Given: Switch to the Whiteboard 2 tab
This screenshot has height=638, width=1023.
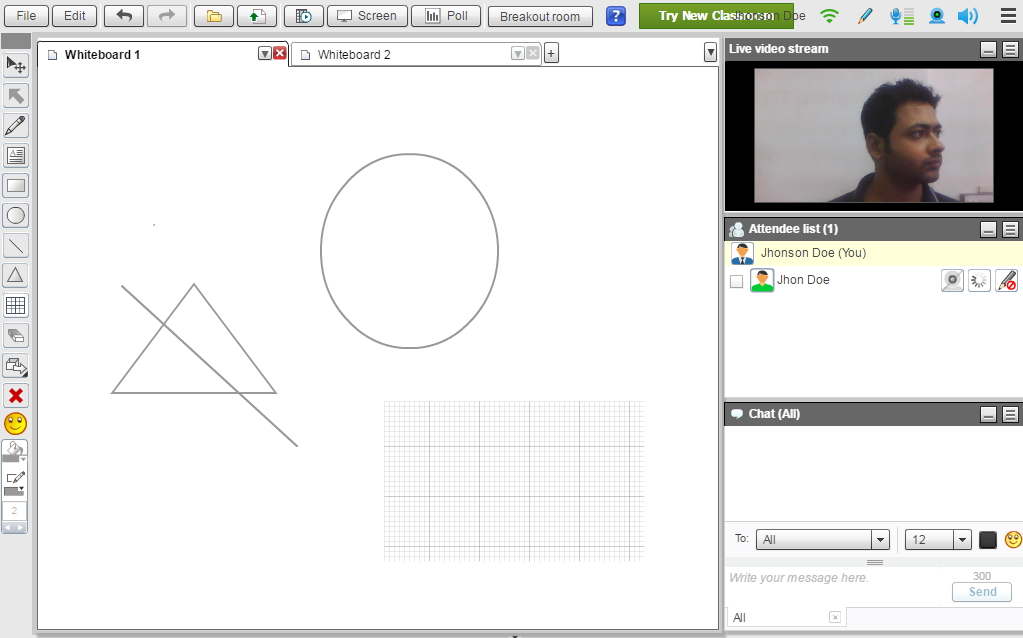Looking at the screenshot, I should tap(354, 55).
